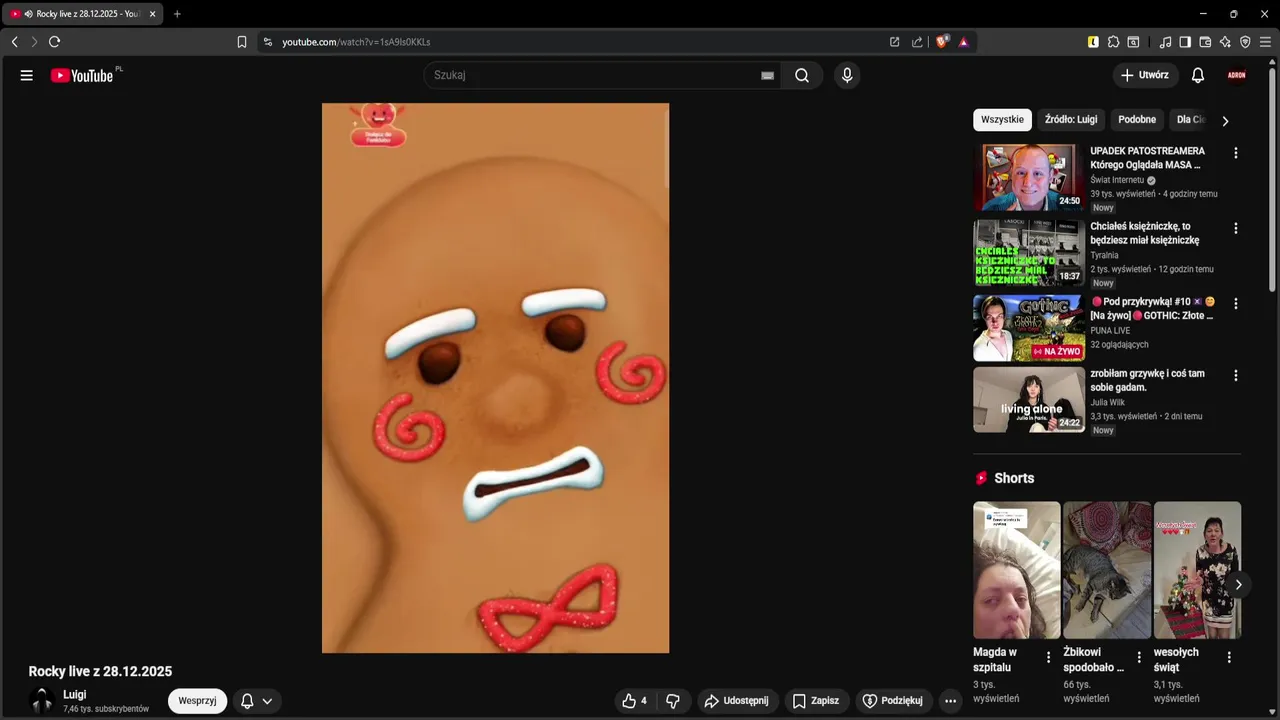Screen dimensions: 1280x720
Task: Click the Zapisz save button
Action: pyautogui.click(x=816, y=701)
